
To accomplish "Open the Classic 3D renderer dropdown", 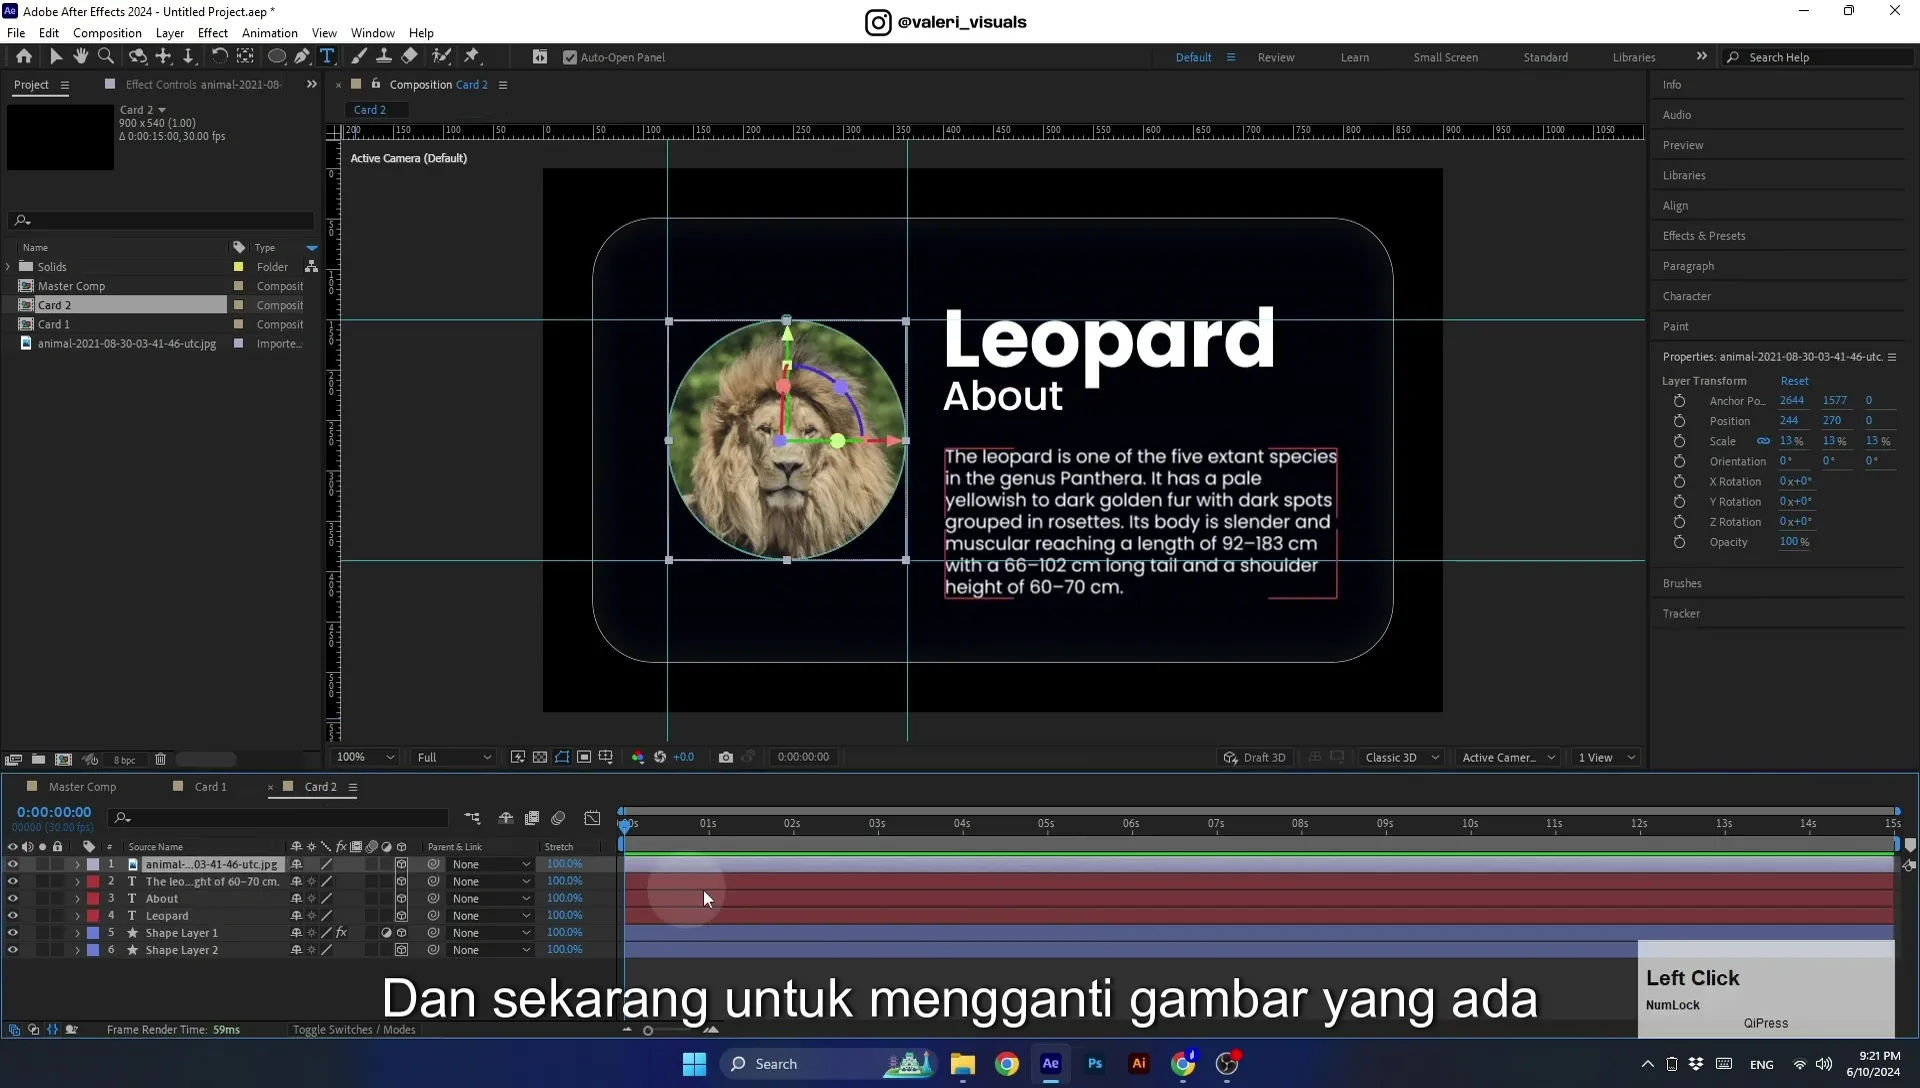I will click(1402, 757).
